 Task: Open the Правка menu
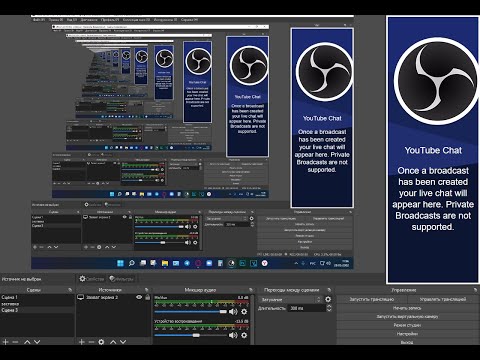56,20
